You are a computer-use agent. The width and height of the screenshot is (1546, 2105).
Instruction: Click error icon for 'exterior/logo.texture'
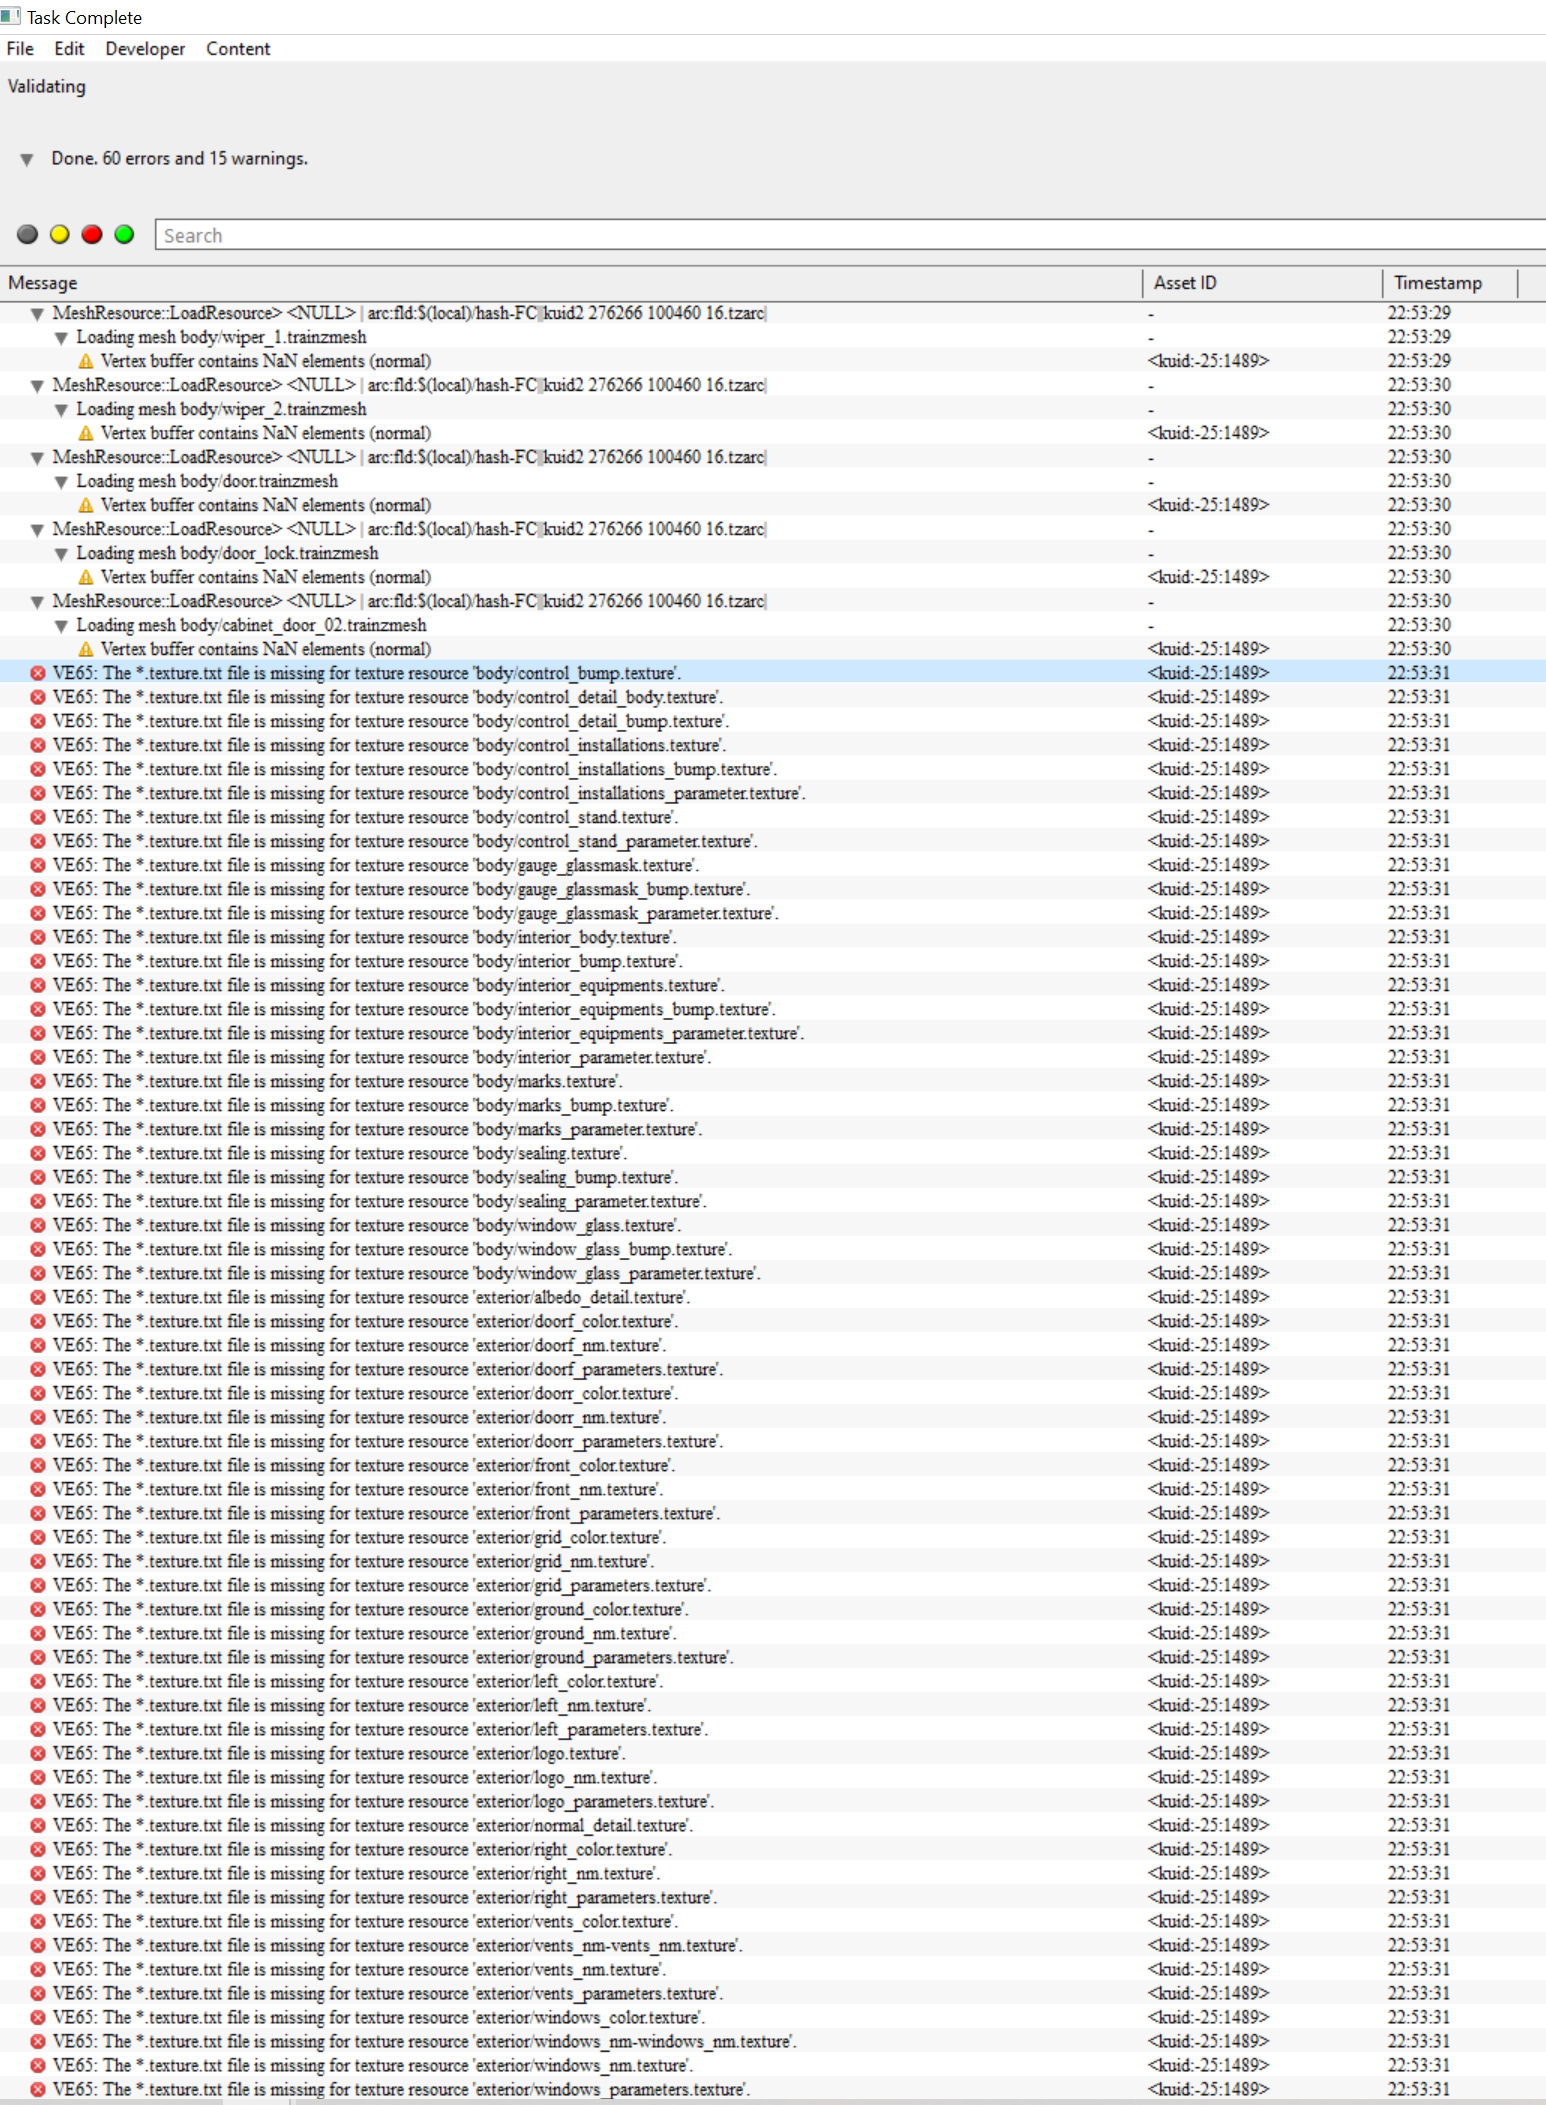[38, 1753]
